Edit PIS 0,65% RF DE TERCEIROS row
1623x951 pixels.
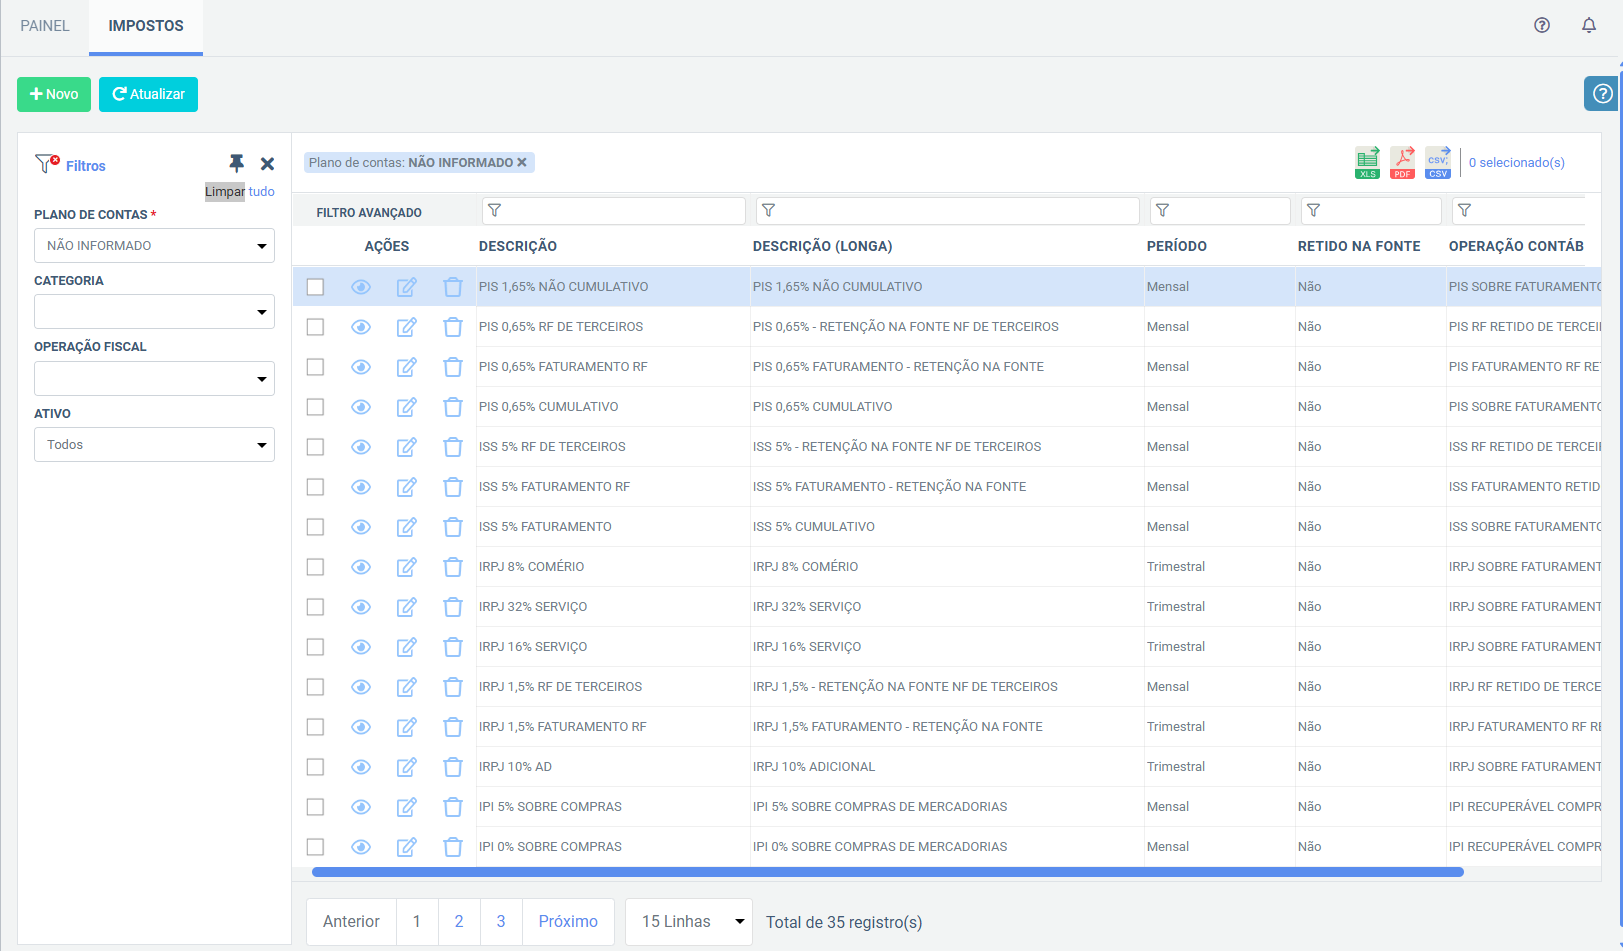tap(406, 327)
